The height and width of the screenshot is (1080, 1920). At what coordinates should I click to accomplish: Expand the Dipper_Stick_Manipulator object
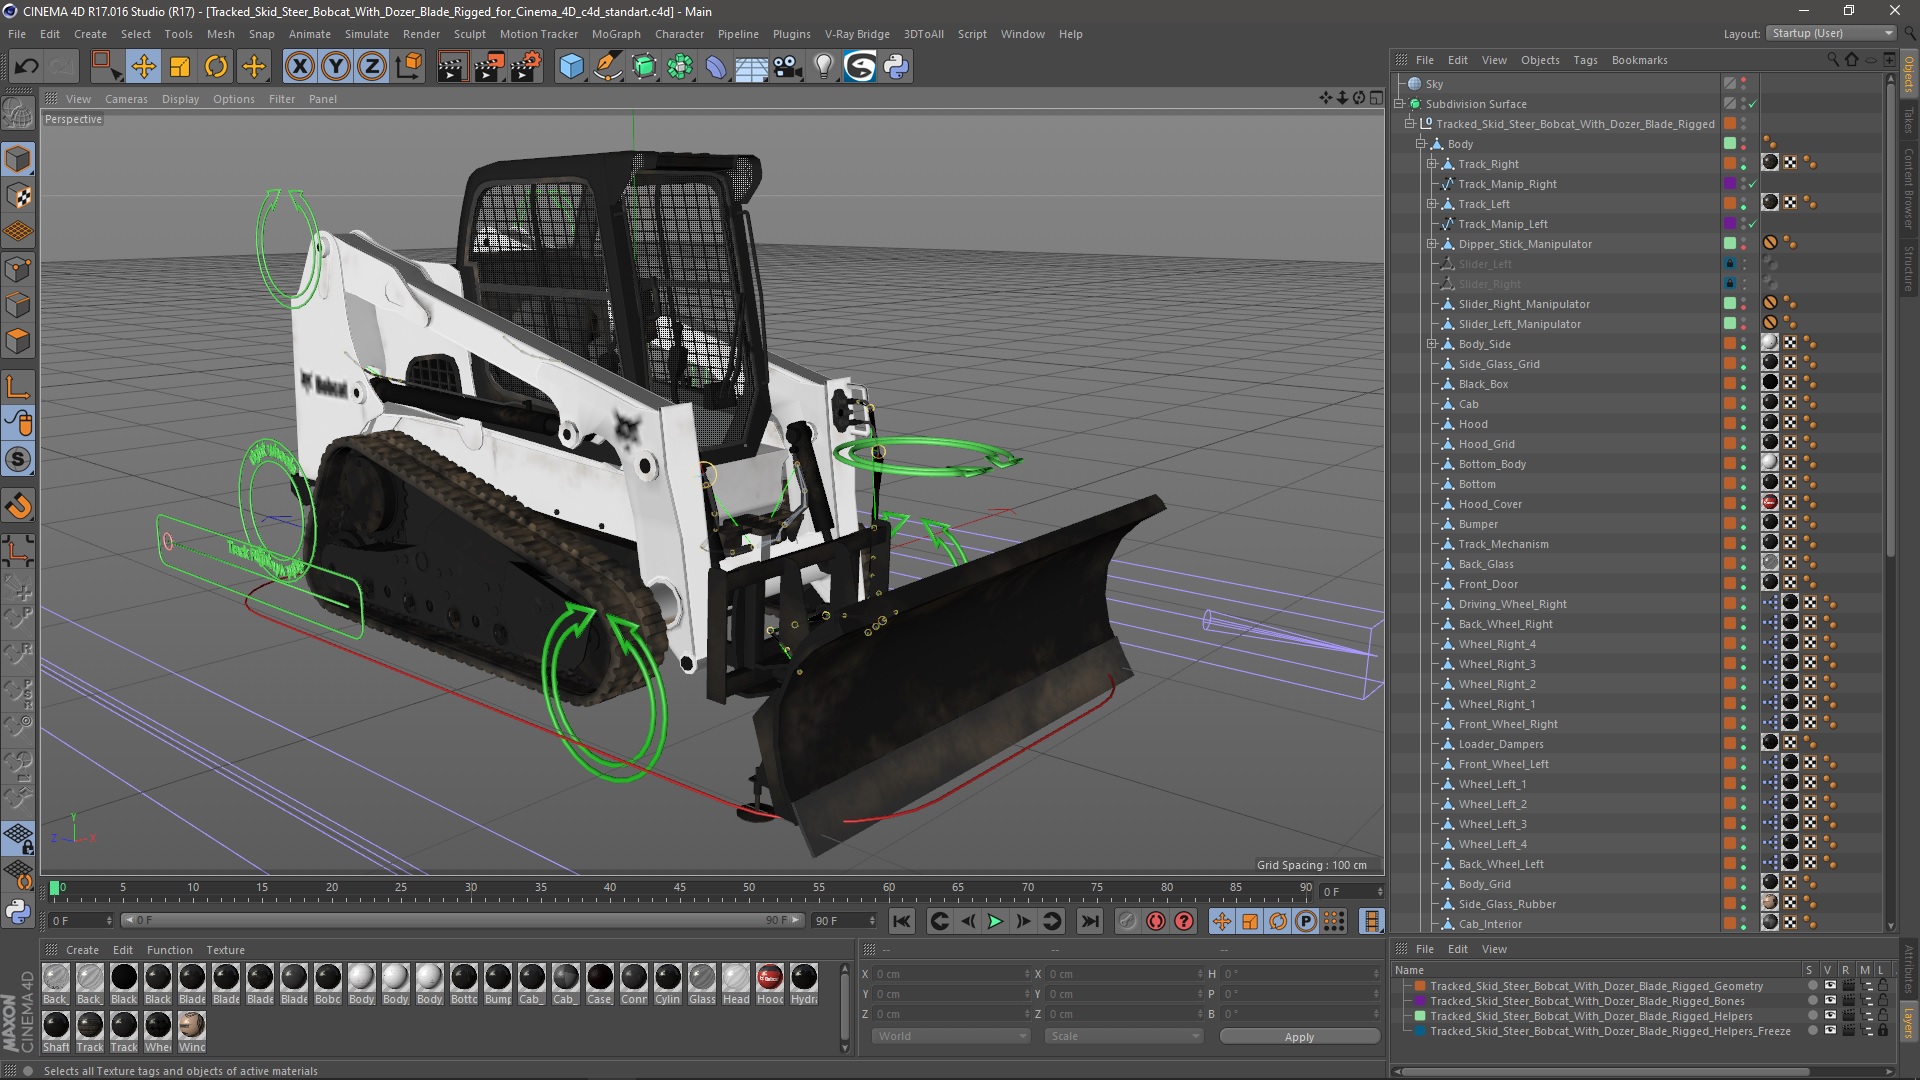1432,244
